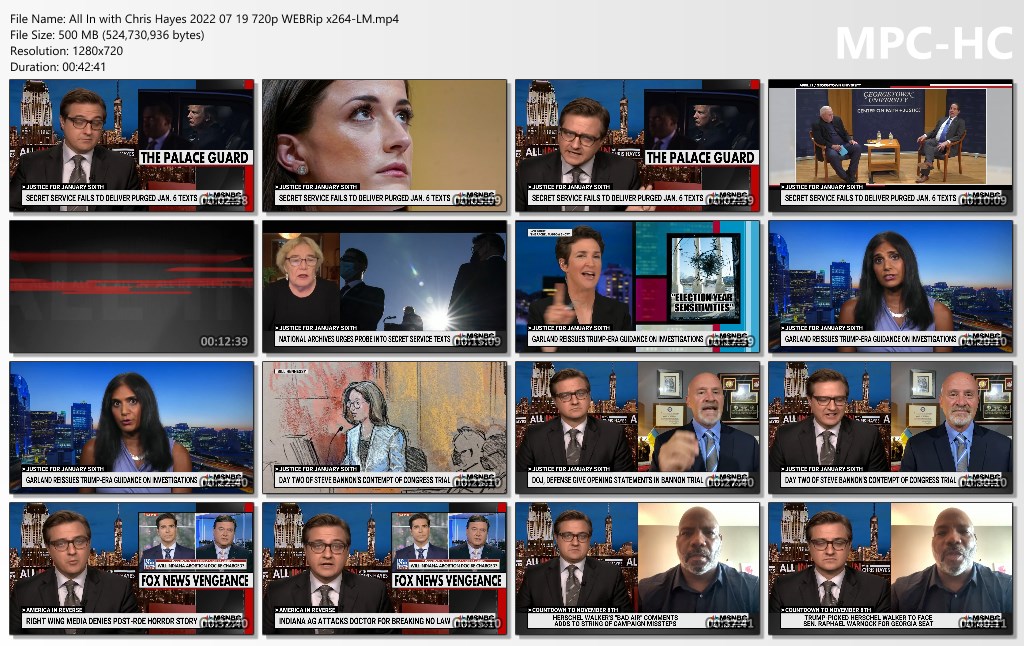Select the split-screen Bannon contempt trial thumbnail with Hayes
Image resolution: width=1024 pixels, height=646 pixels.
pos(891,428)
